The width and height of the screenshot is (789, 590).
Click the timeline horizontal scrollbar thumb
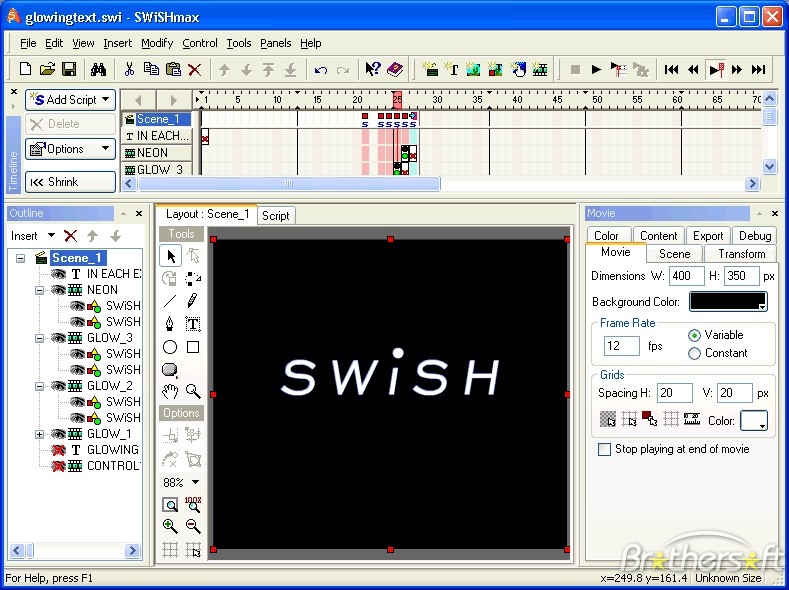[x=289, y=184]
